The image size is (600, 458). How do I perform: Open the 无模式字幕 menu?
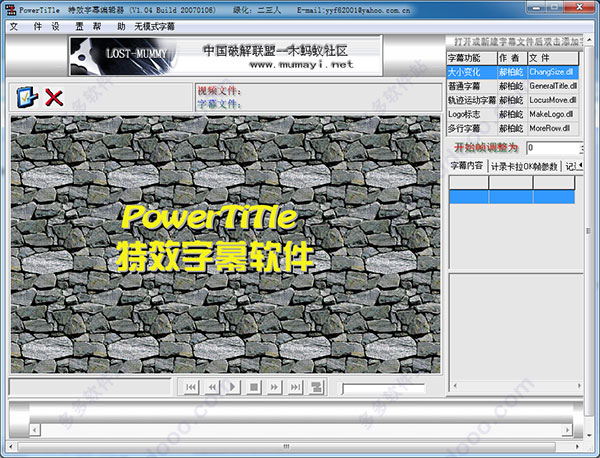tap(154, 26)
